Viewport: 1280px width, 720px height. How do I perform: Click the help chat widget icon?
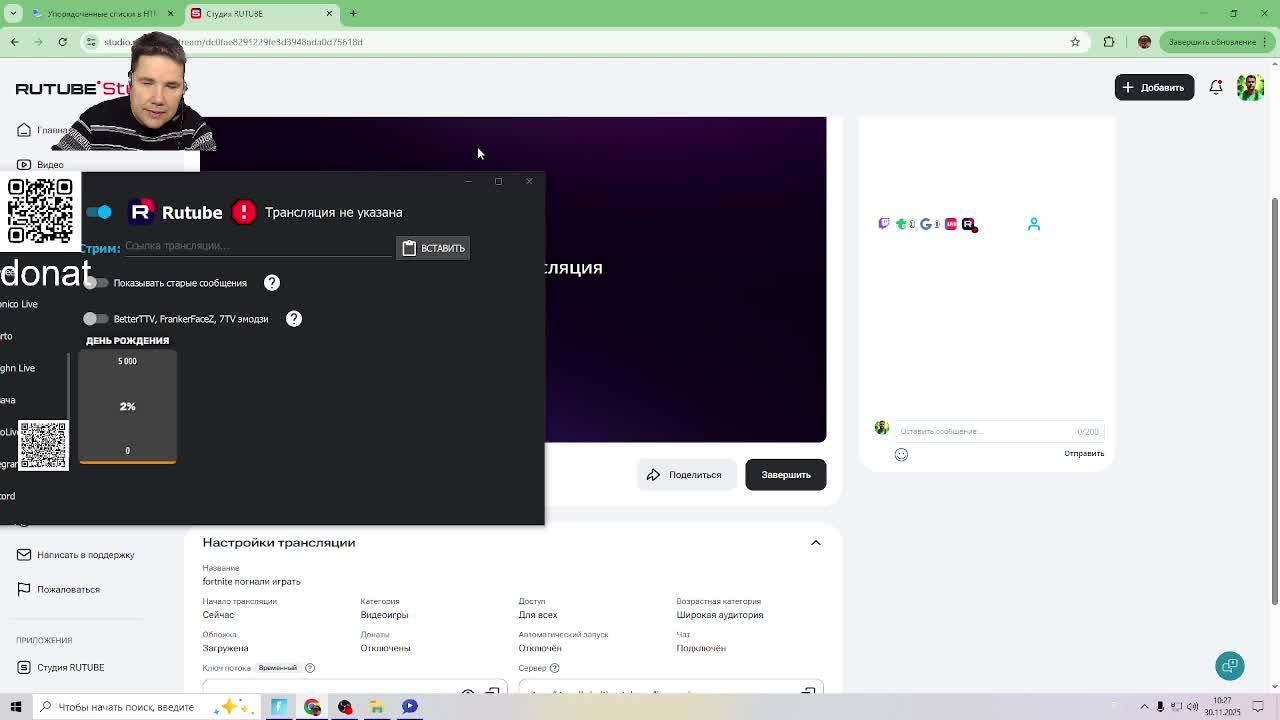tap(1230, 666)
